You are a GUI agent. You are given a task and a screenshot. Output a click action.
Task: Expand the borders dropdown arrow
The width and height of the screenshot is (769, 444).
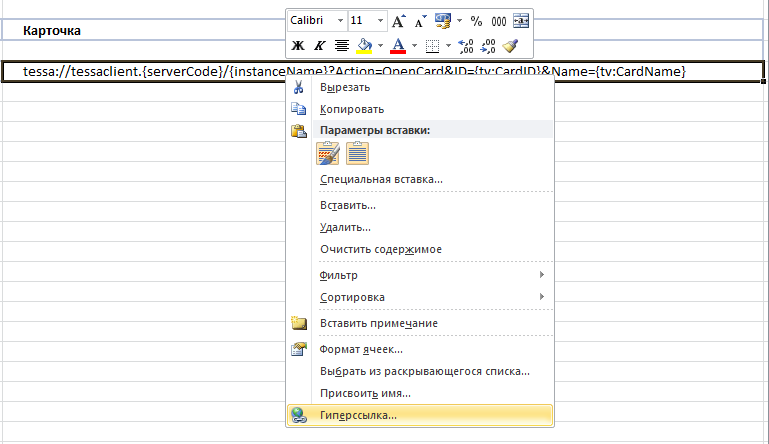coord(447,46)
